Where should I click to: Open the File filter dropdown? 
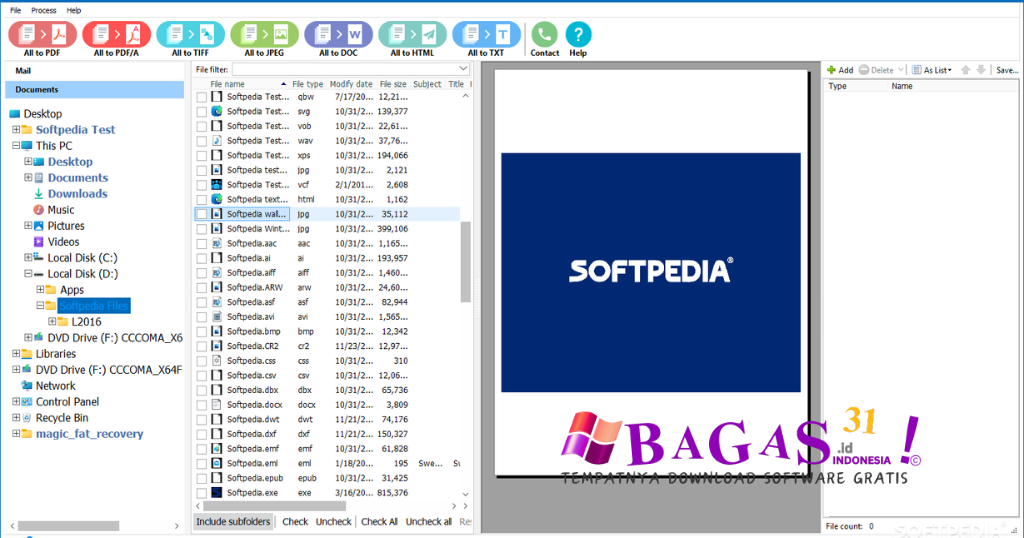click(463, 69)
